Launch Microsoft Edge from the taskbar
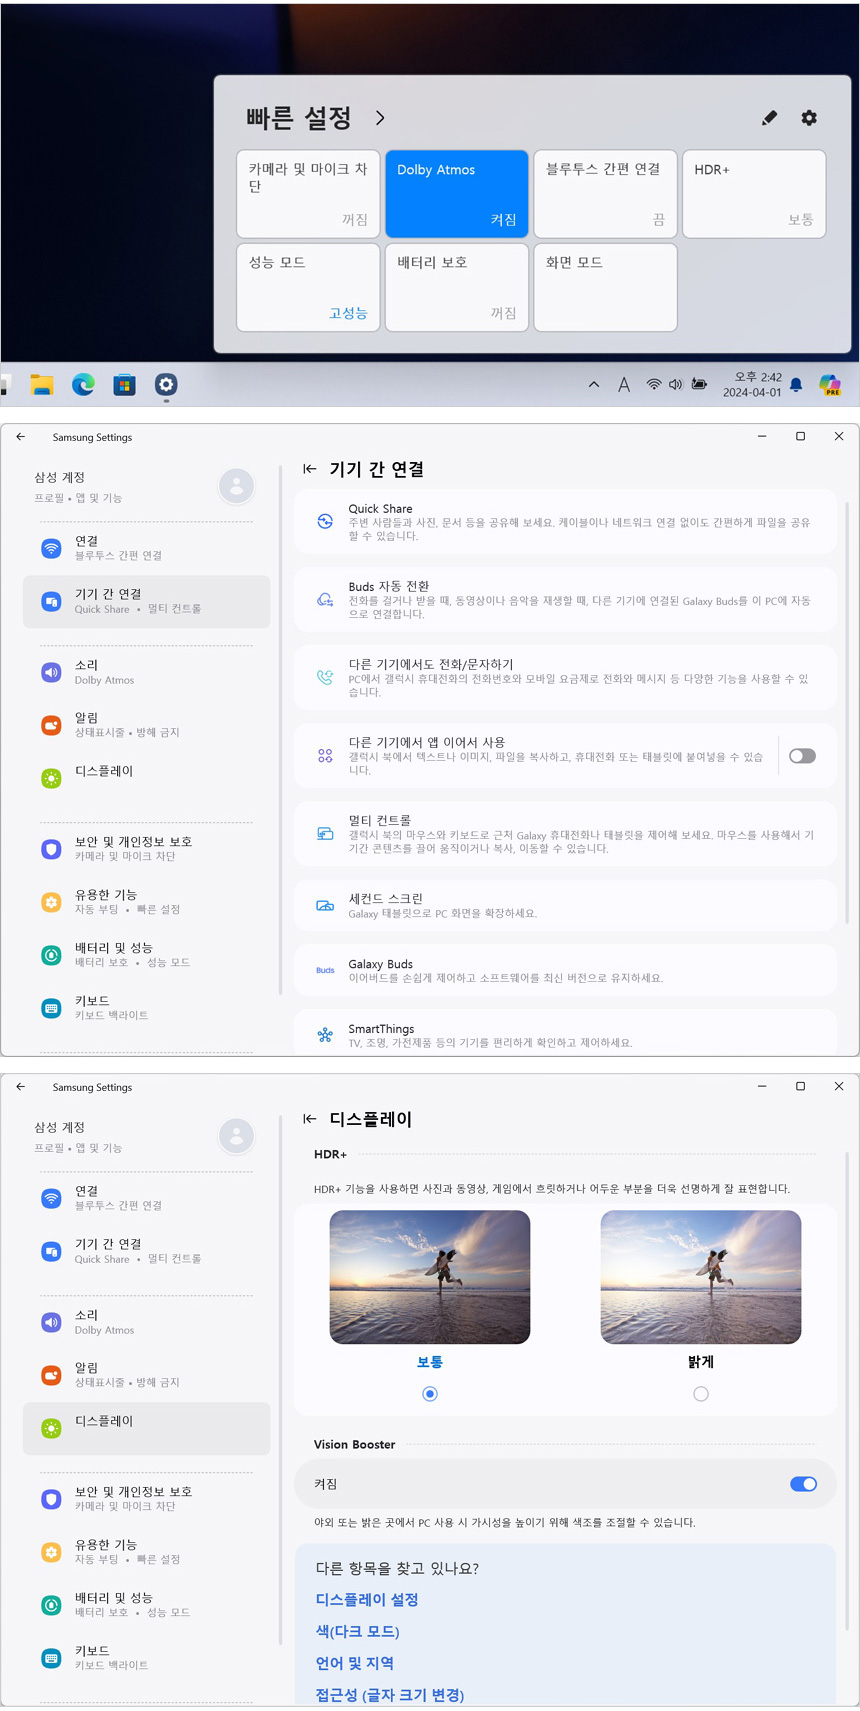The height and width of the screenshot is (1711, 860). point(83,385)
